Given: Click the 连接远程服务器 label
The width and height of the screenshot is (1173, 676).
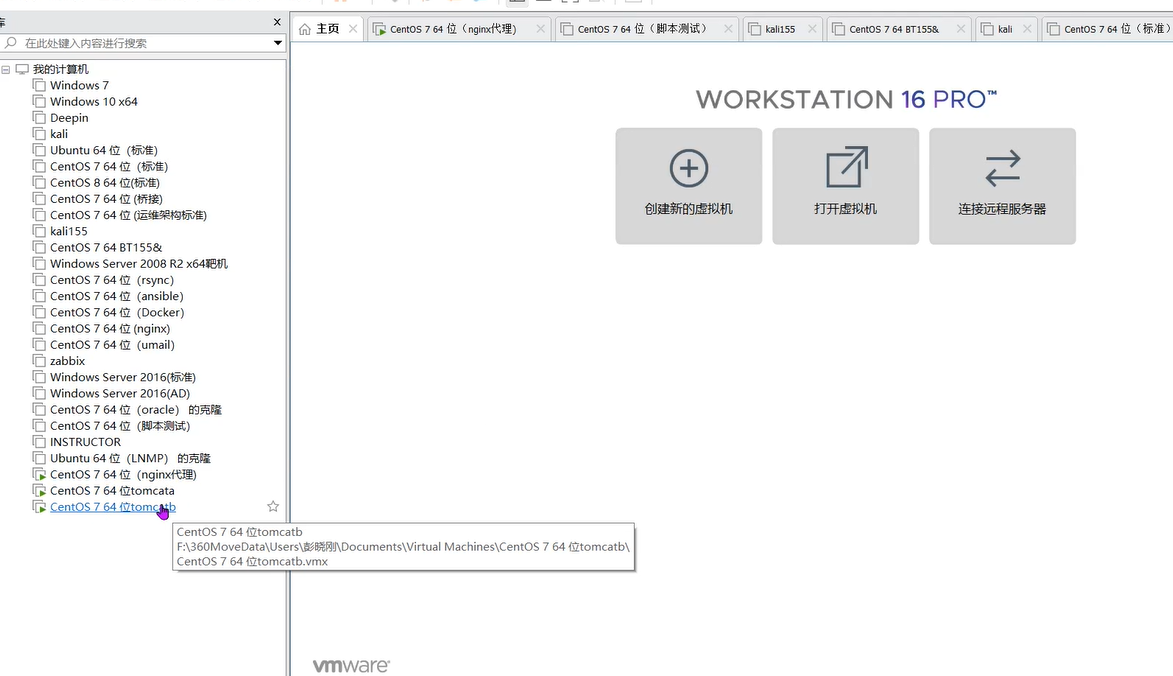Looking at the screenshot, I should 1002,209.
